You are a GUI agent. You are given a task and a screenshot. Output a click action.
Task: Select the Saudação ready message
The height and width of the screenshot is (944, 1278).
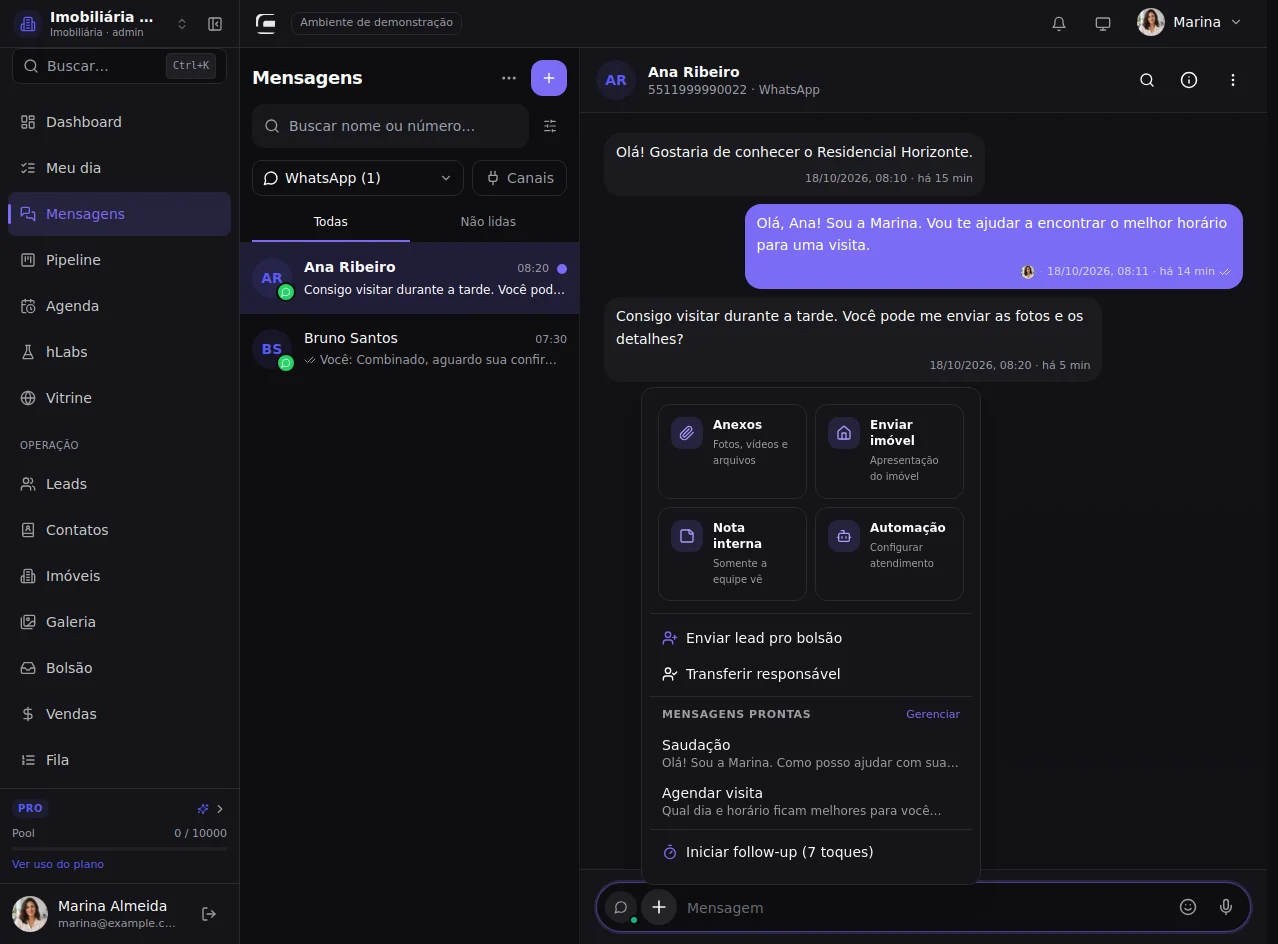(x=810, y=753)
